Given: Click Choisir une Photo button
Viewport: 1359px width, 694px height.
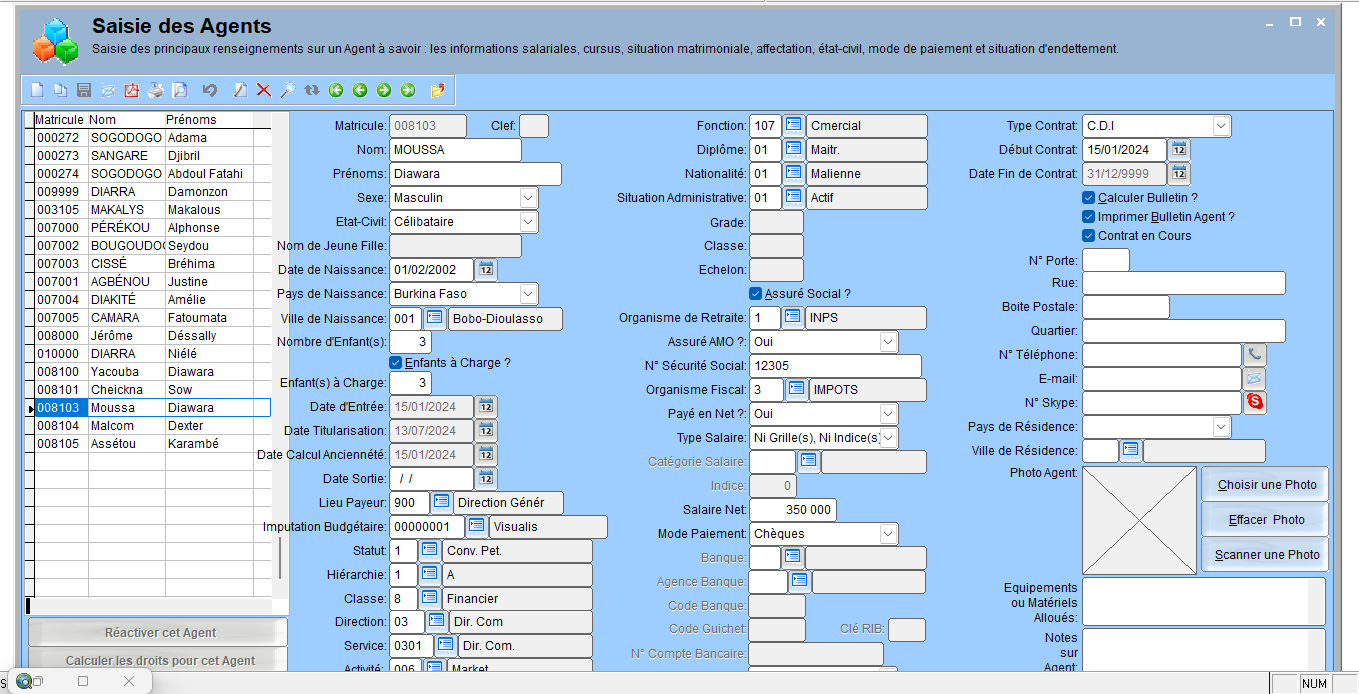Looking at the screenshot, I should [1266, 484].
